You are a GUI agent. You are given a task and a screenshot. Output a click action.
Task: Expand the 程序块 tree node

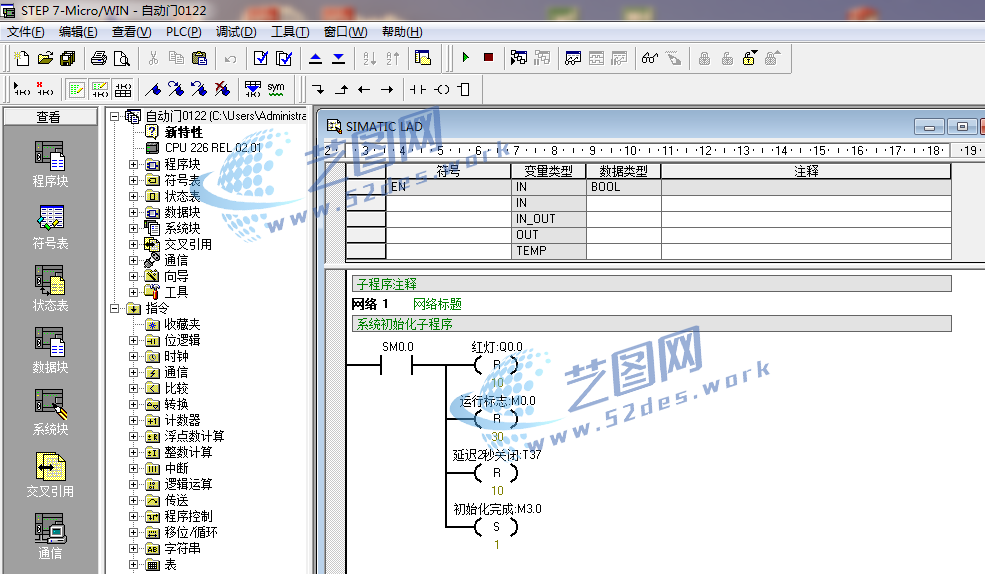click(133, 165)
